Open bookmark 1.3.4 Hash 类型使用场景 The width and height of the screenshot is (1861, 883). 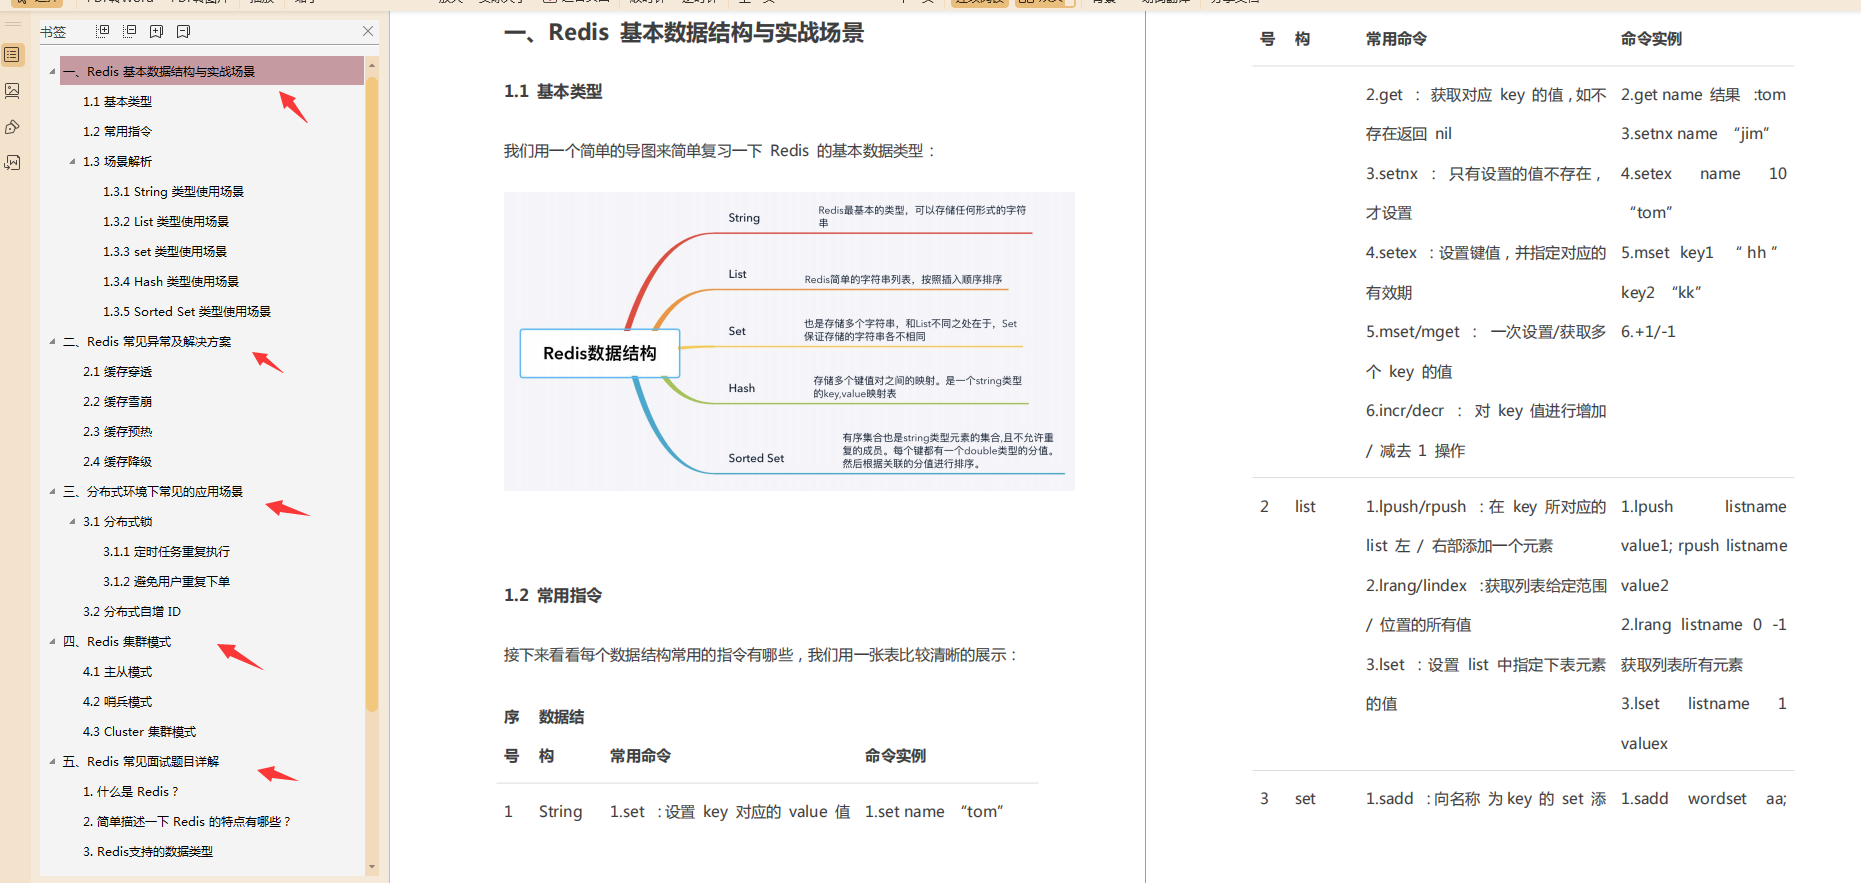click(x=171, y=282)
